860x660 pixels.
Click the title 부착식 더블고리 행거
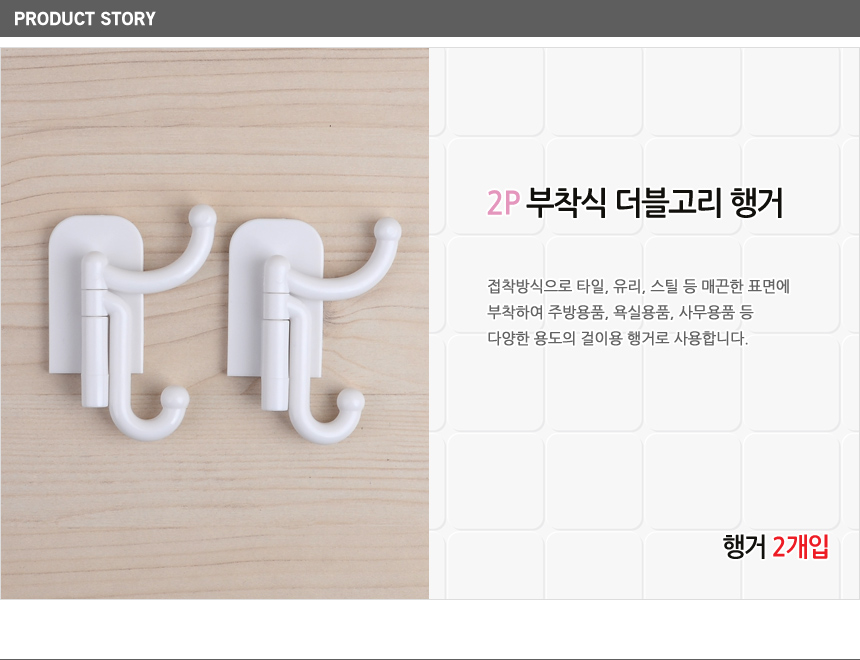[654, 202]
